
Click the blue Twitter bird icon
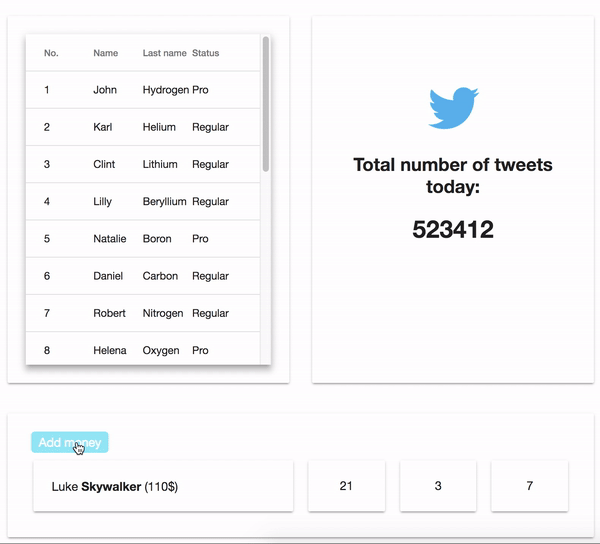[453, 108]
